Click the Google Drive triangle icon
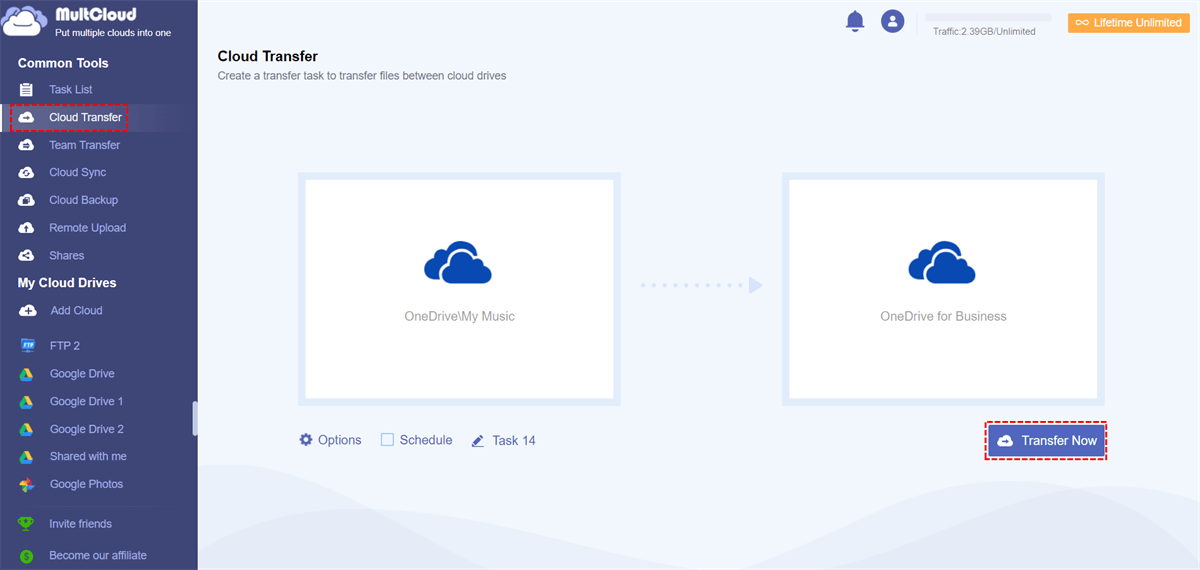 coord(28,374)
